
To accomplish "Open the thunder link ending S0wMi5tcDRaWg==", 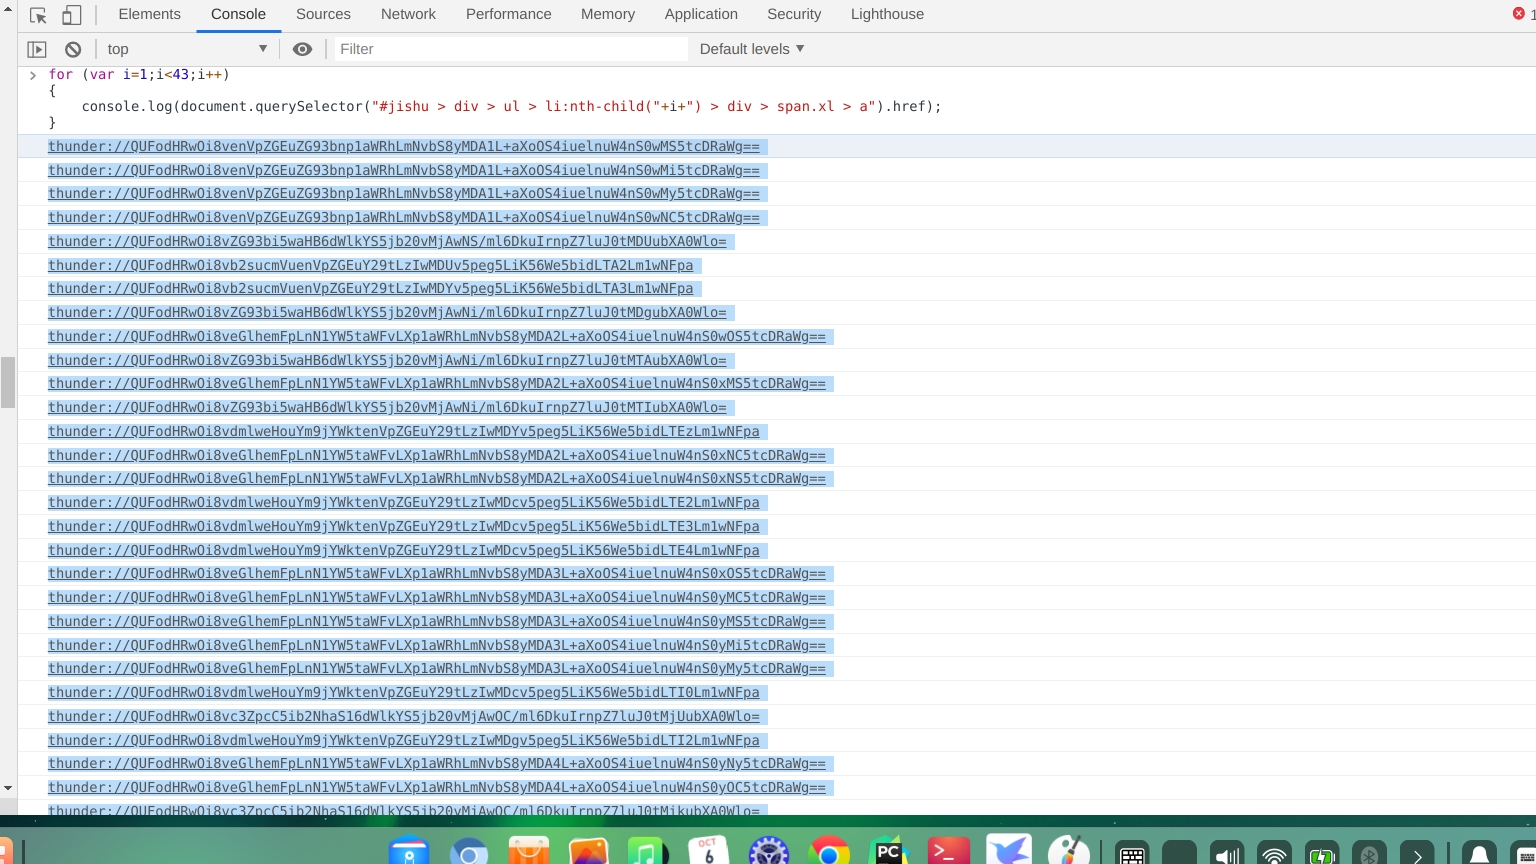I will [404, 171].
